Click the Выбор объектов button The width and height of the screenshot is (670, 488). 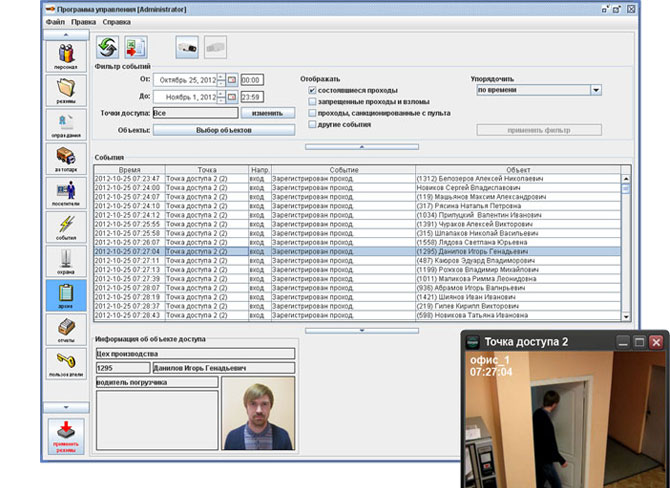(224, 130)
